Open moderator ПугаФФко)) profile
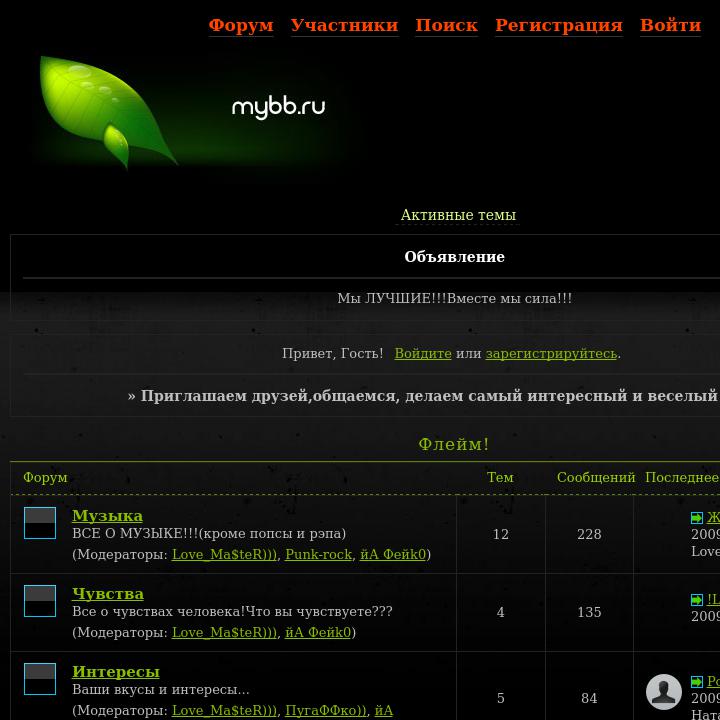This screenshot has height=720, width=720. coord(326,710)
